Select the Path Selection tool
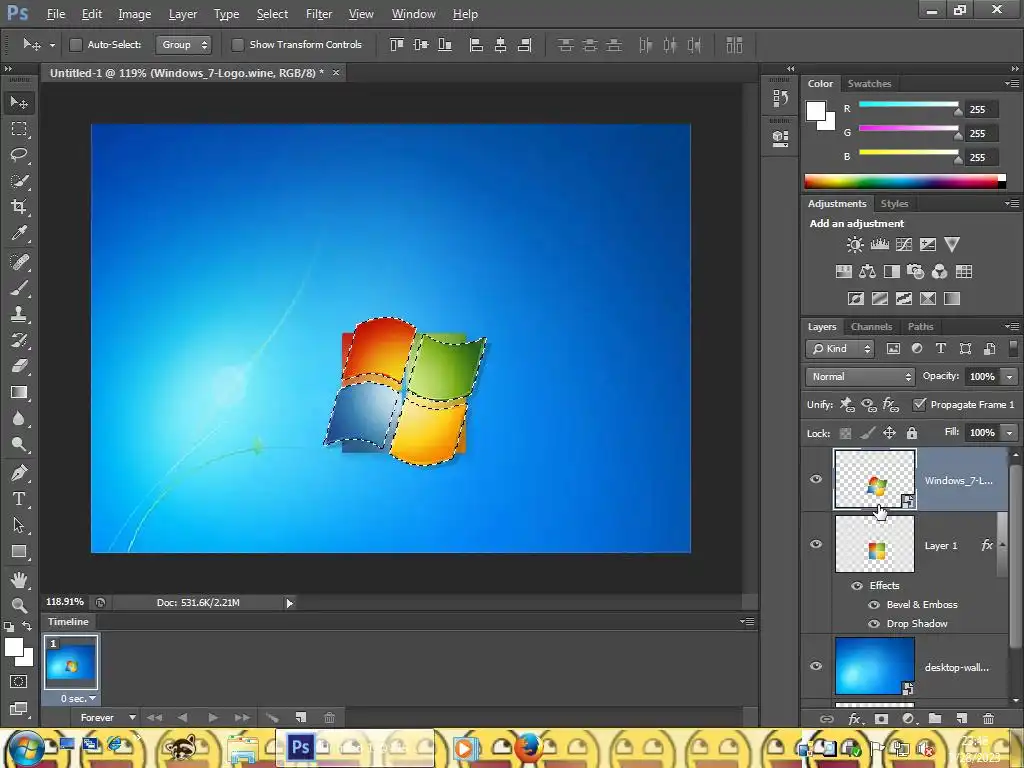Image resolution: width=1024 pixels, height=768 pixels. [19, 525]
